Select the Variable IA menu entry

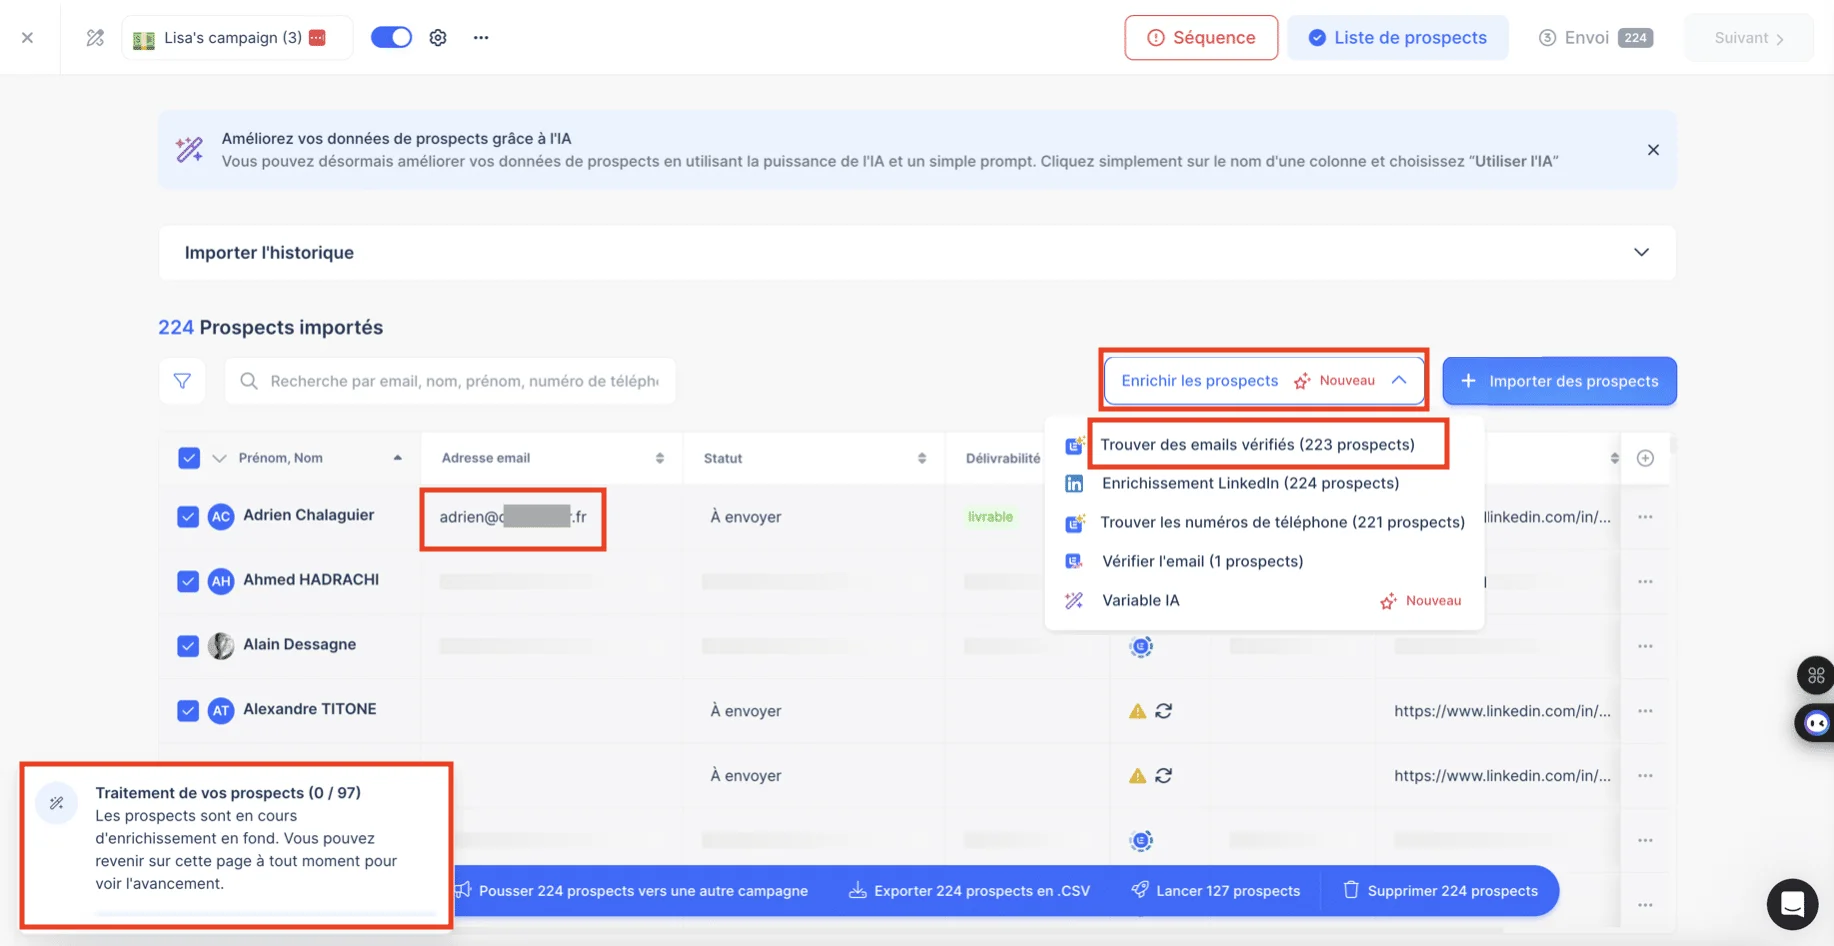[1140, 600]
